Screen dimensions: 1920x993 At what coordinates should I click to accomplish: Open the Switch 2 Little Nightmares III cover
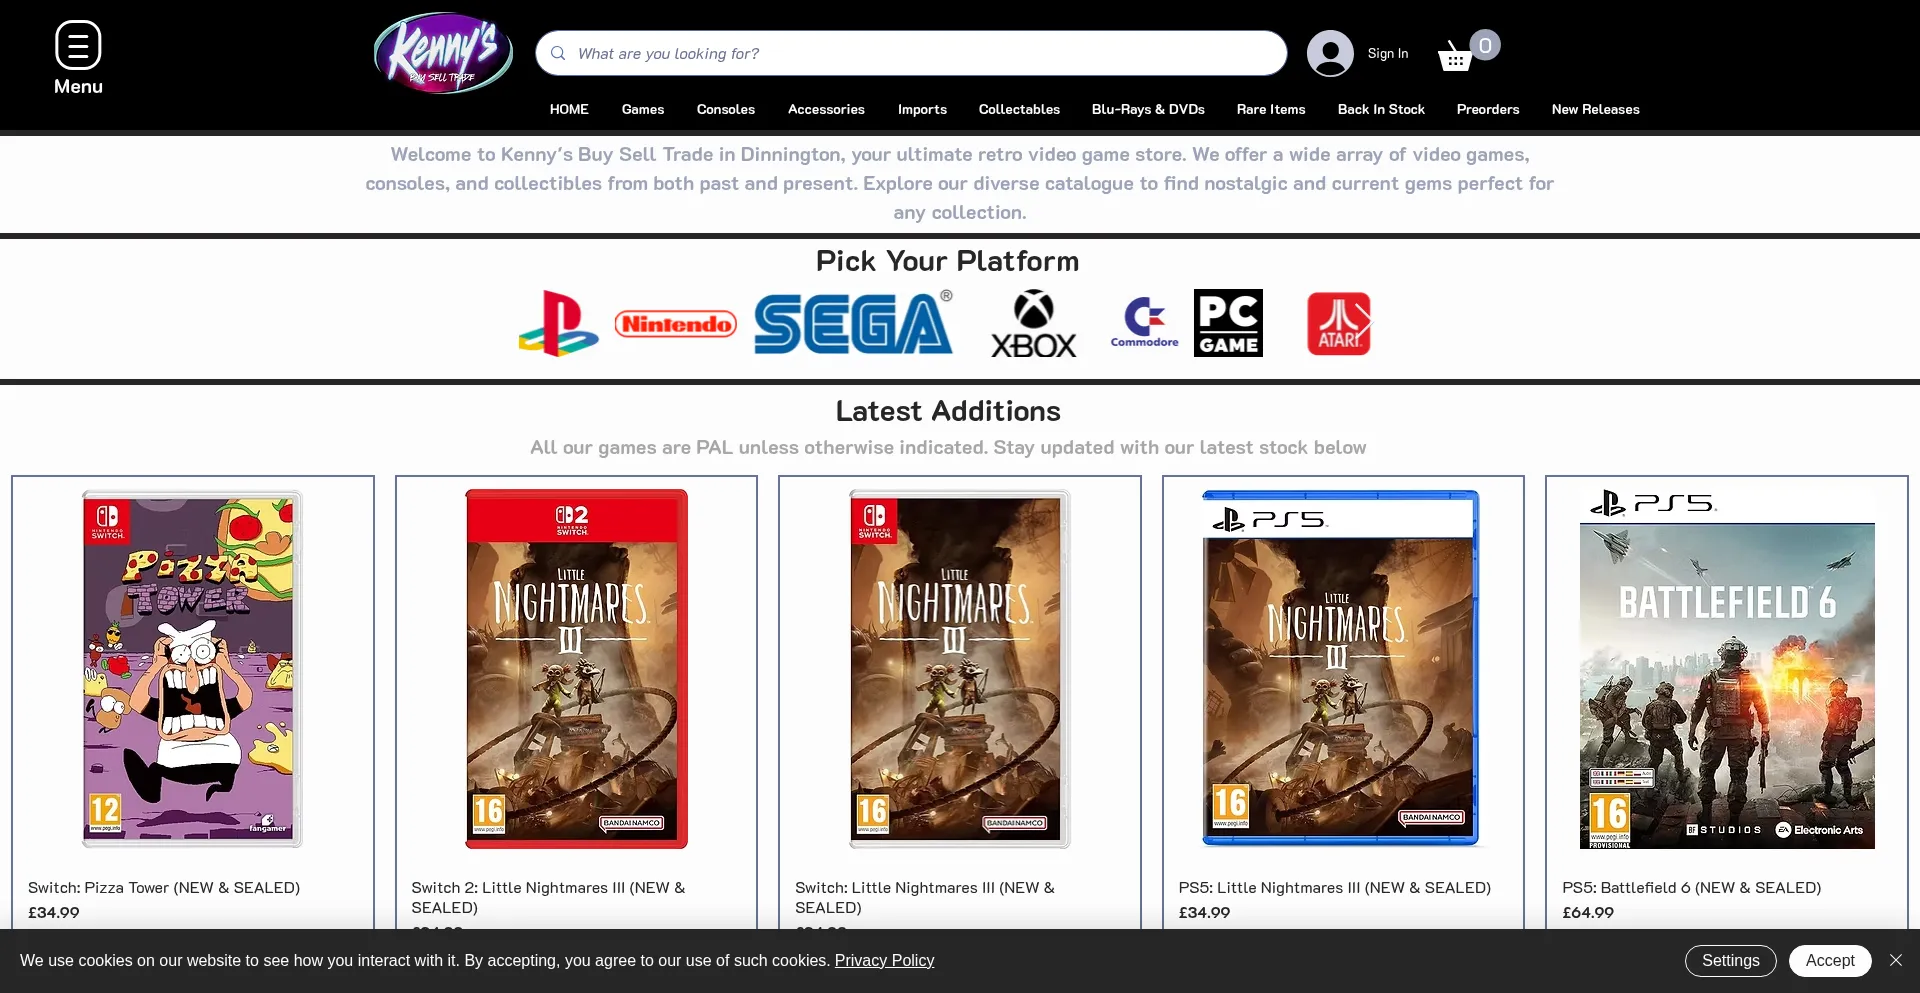[576, 669]
